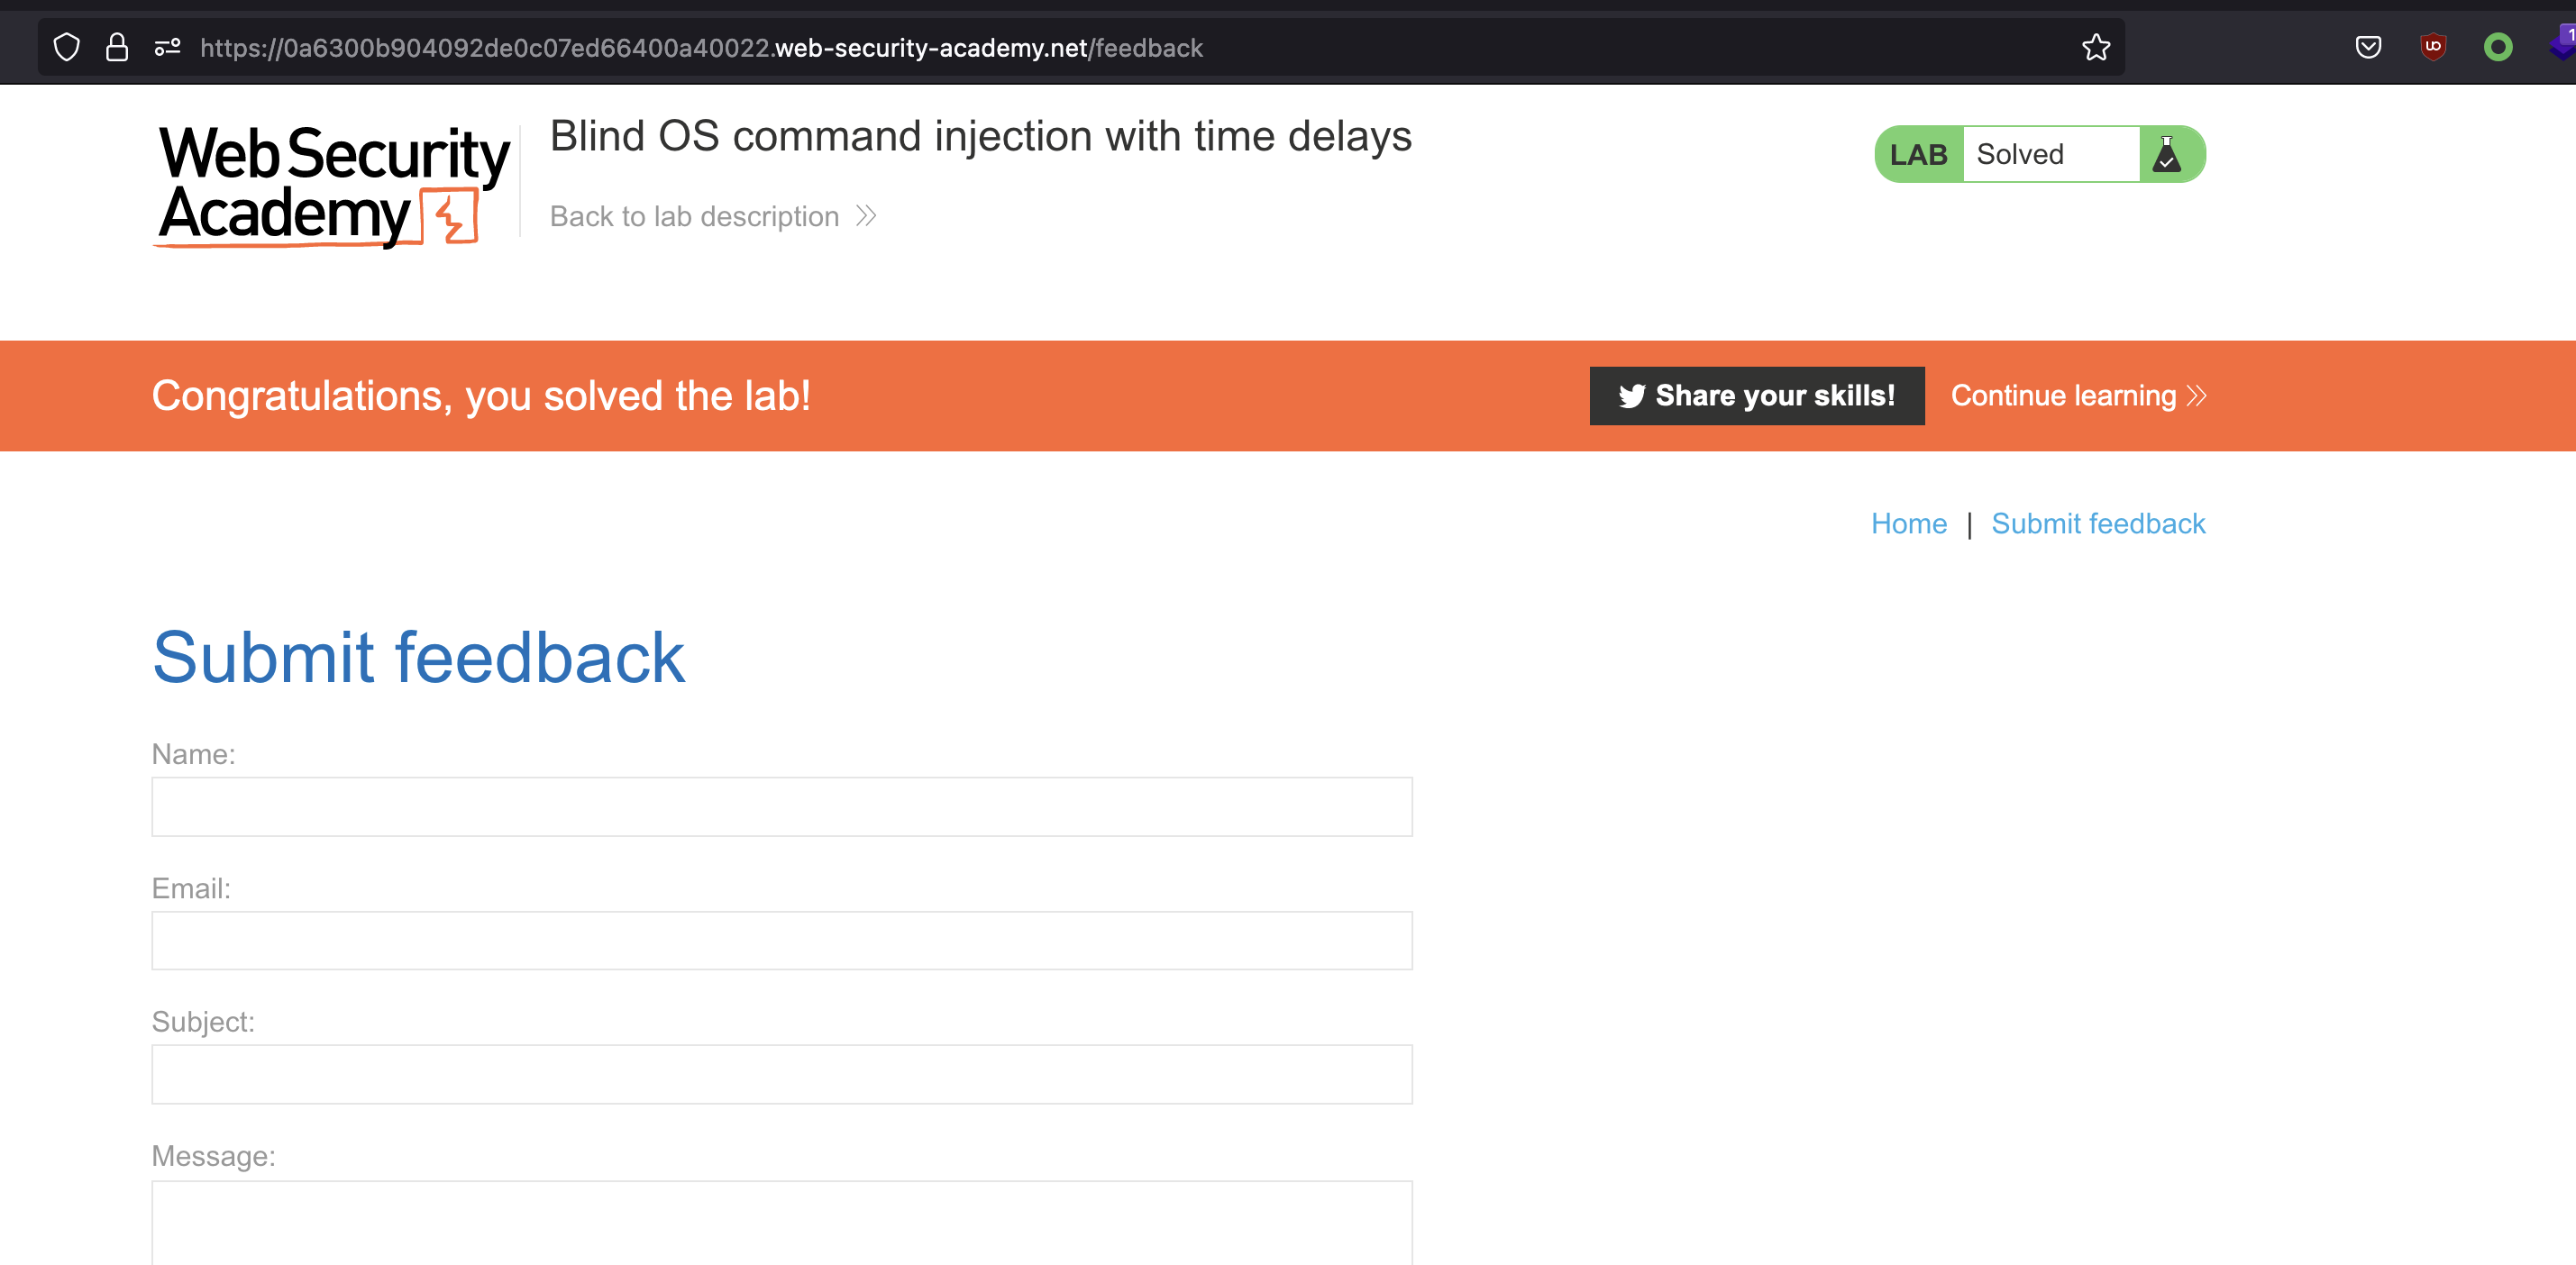Select the Subject input field
The width and height of the screenshot is (2576, 1265).
tap(781, 1074)
